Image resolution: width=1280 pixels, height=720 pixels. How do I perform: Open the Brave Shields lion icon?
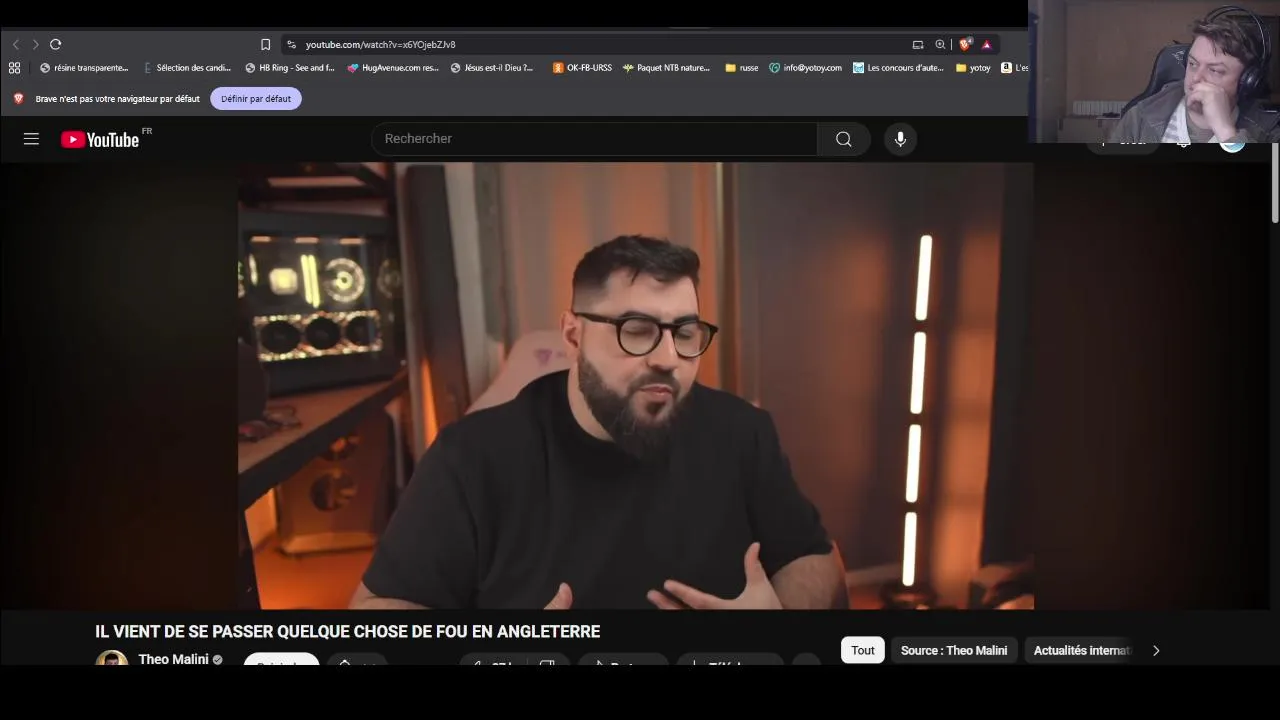click(965, 44)
